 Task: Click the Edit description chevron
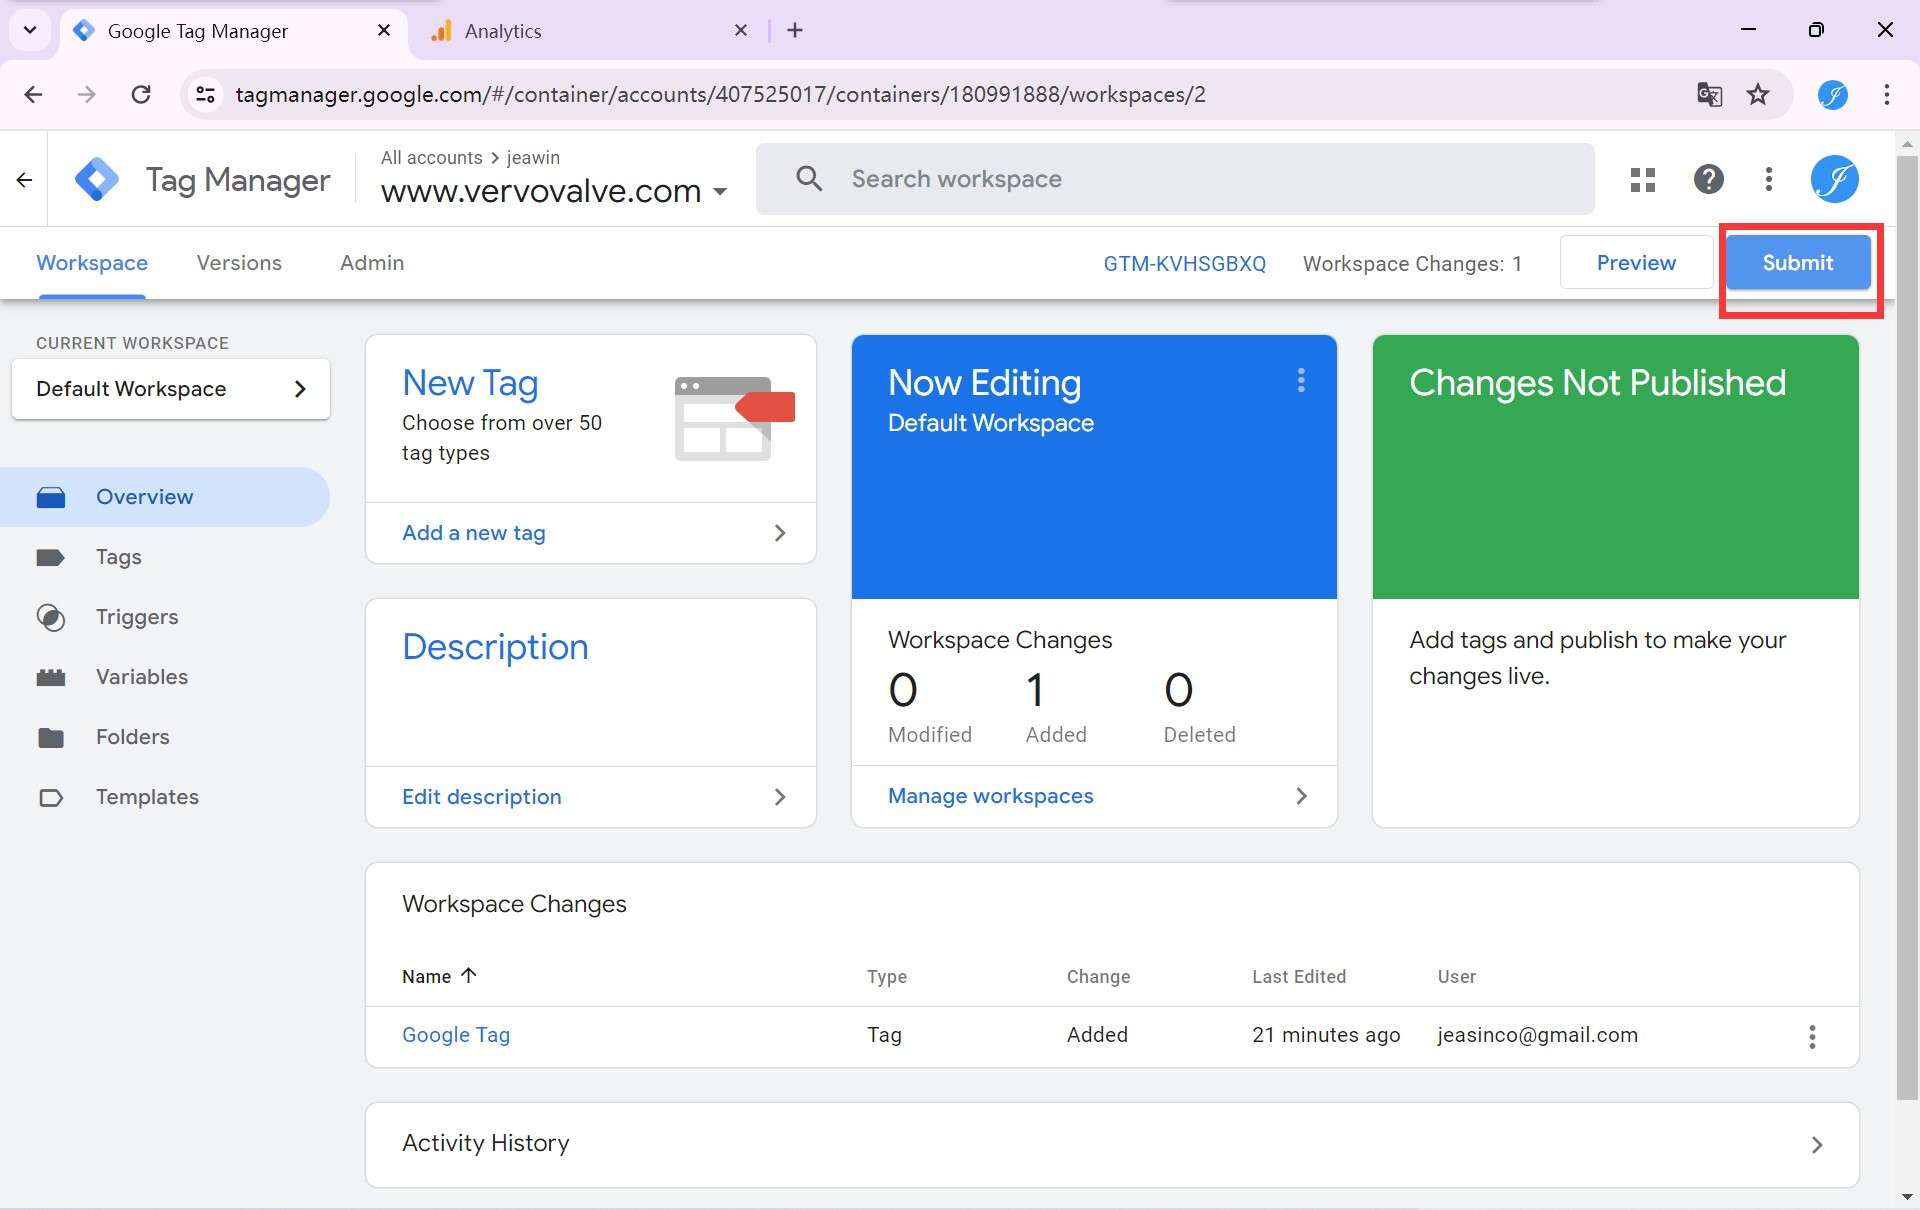coord(780,797)
